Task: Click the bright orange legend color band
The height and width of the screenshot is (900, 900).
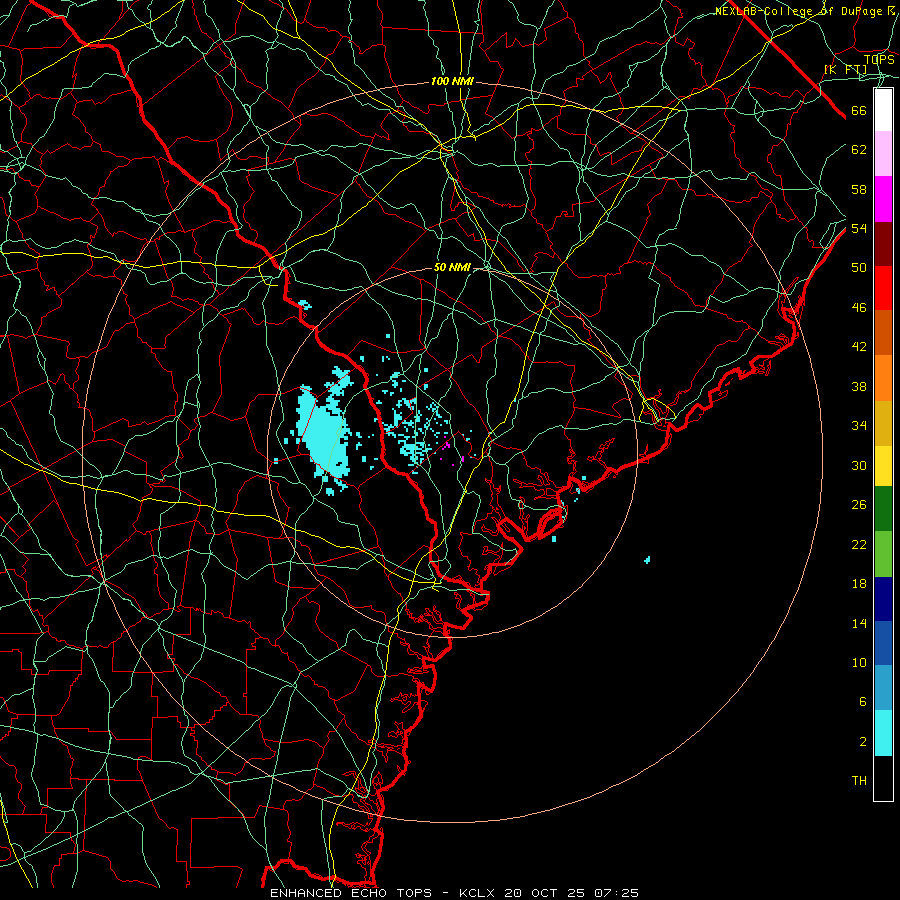Action: point(883,378)
